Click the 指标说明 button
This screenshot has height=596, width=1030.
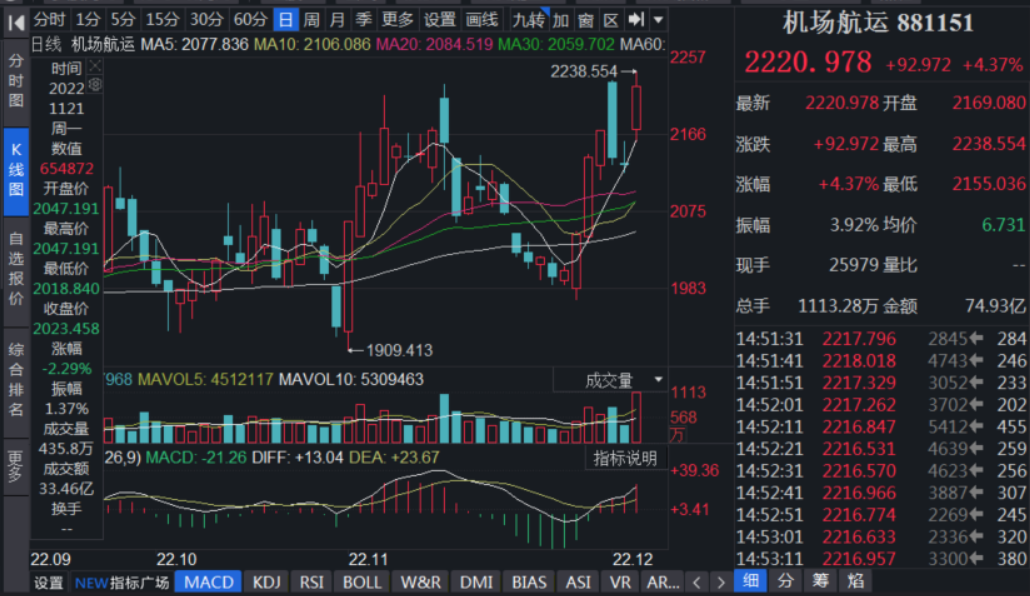625,459
